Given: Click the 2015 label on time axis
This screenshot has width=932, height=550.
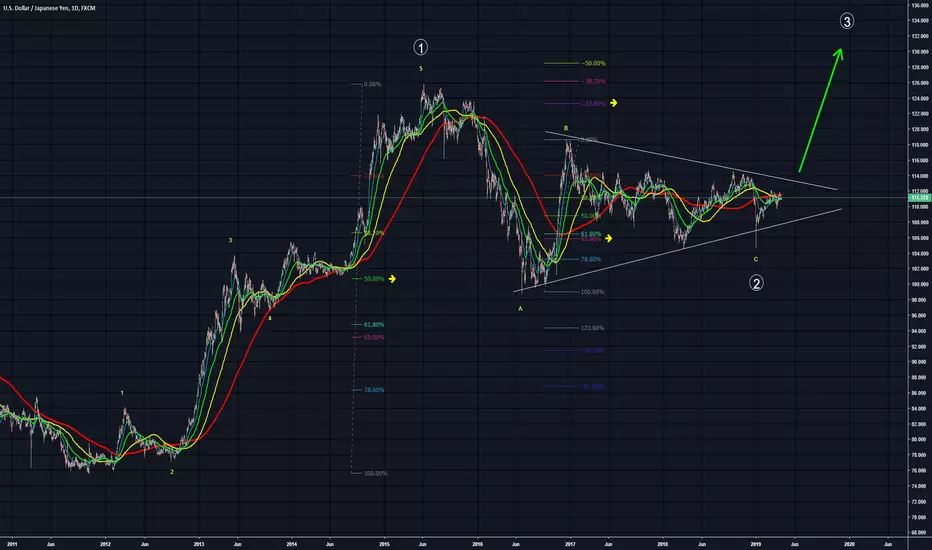Looking at the screenshot, I should [384, 544].
